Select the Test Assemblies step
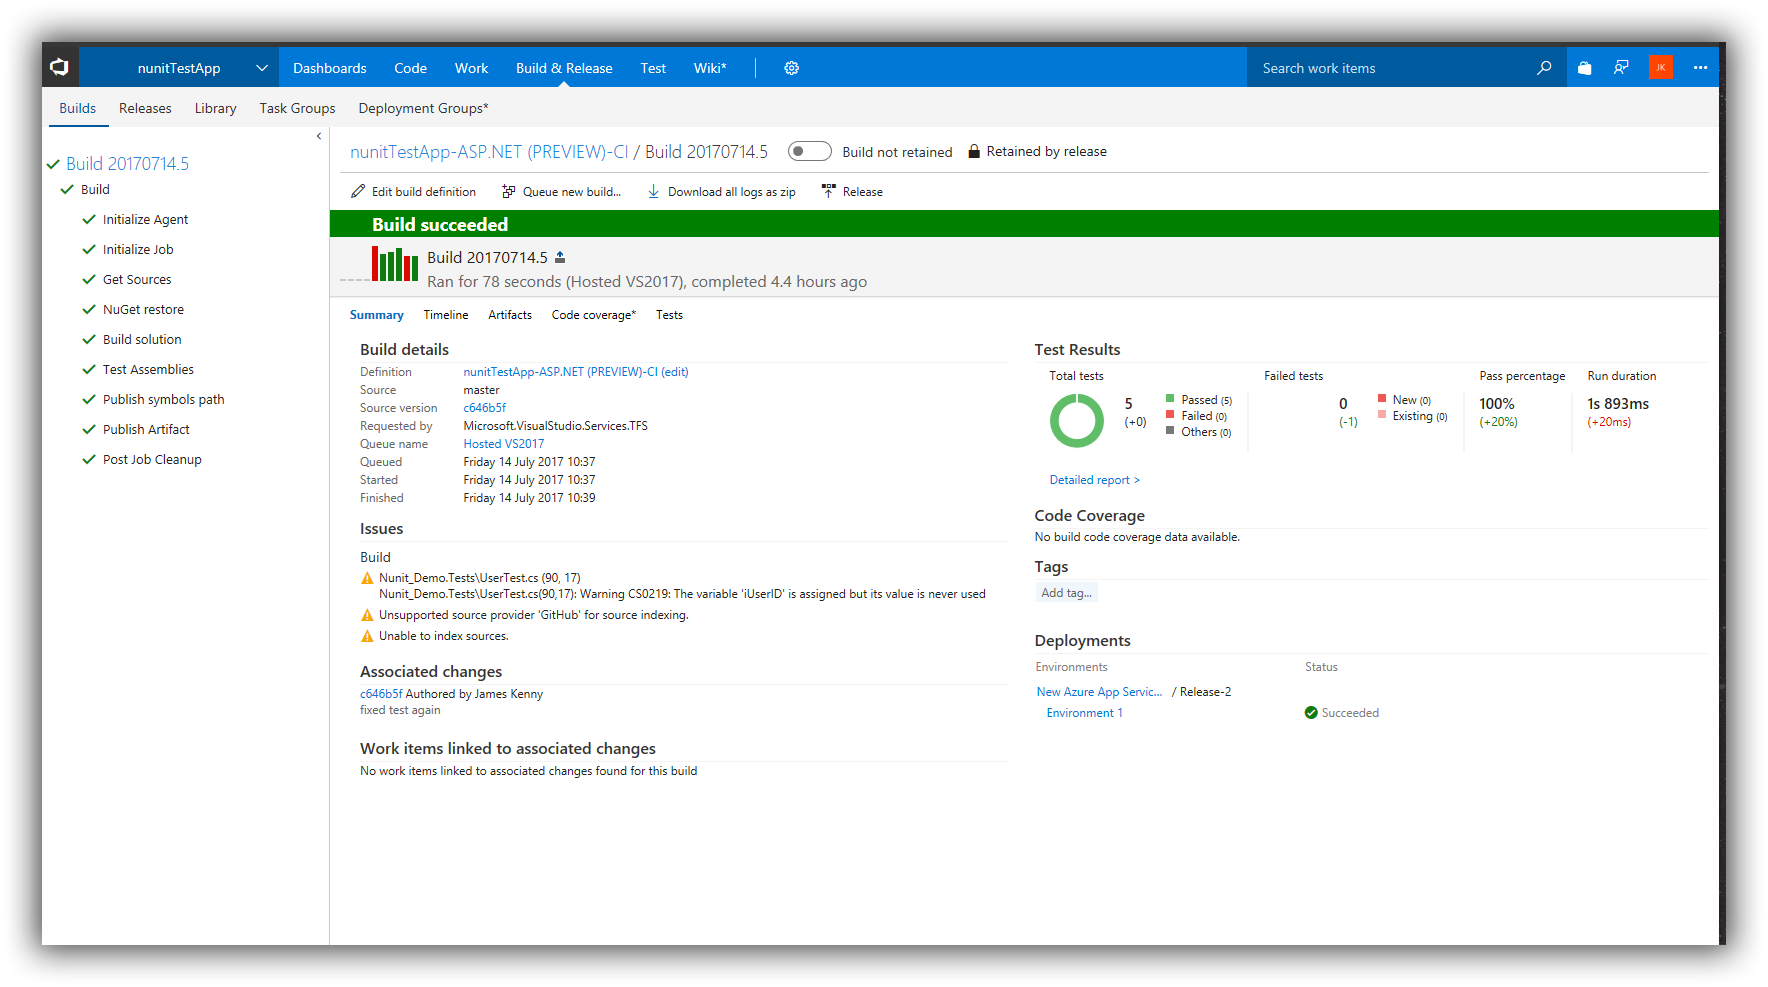1768x987 pixels. [148, 369]
